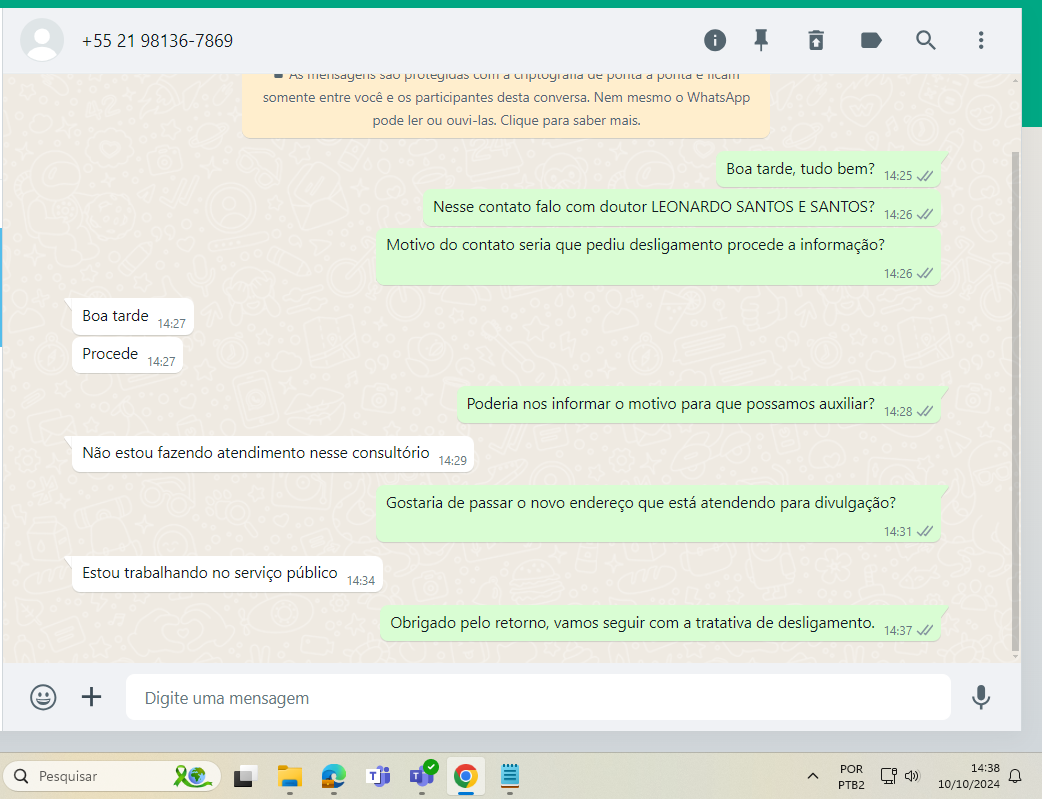Screen dimensions: 1042x799
Task: Start voice recording with microphone icon
Action: click(x=981, y=697)
